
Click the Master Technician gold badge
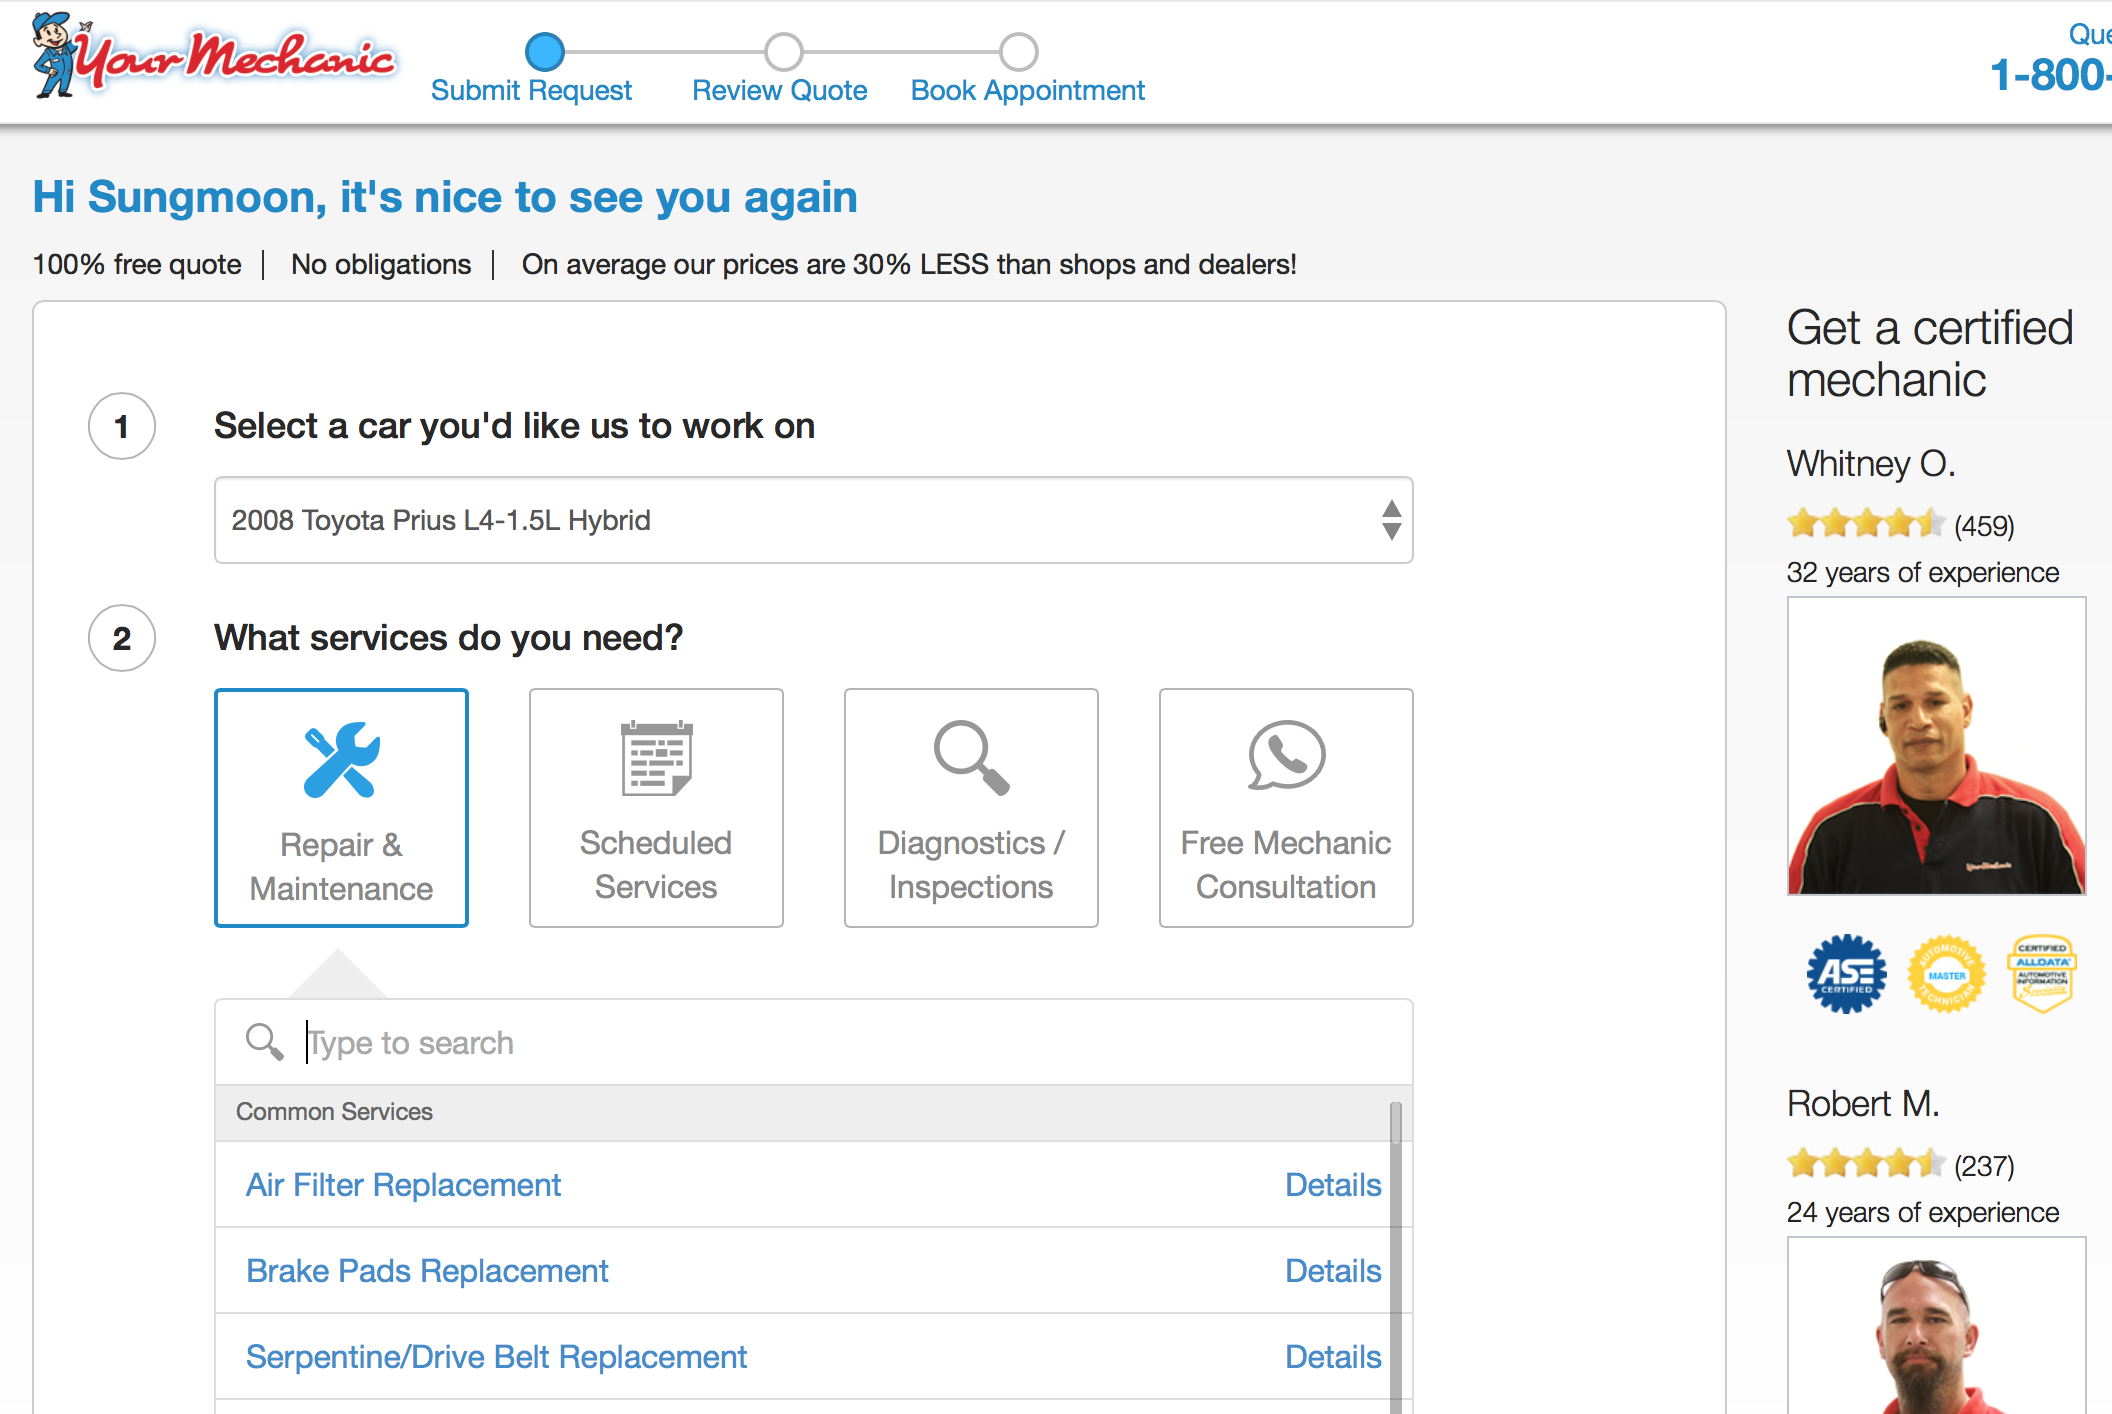1946,973
